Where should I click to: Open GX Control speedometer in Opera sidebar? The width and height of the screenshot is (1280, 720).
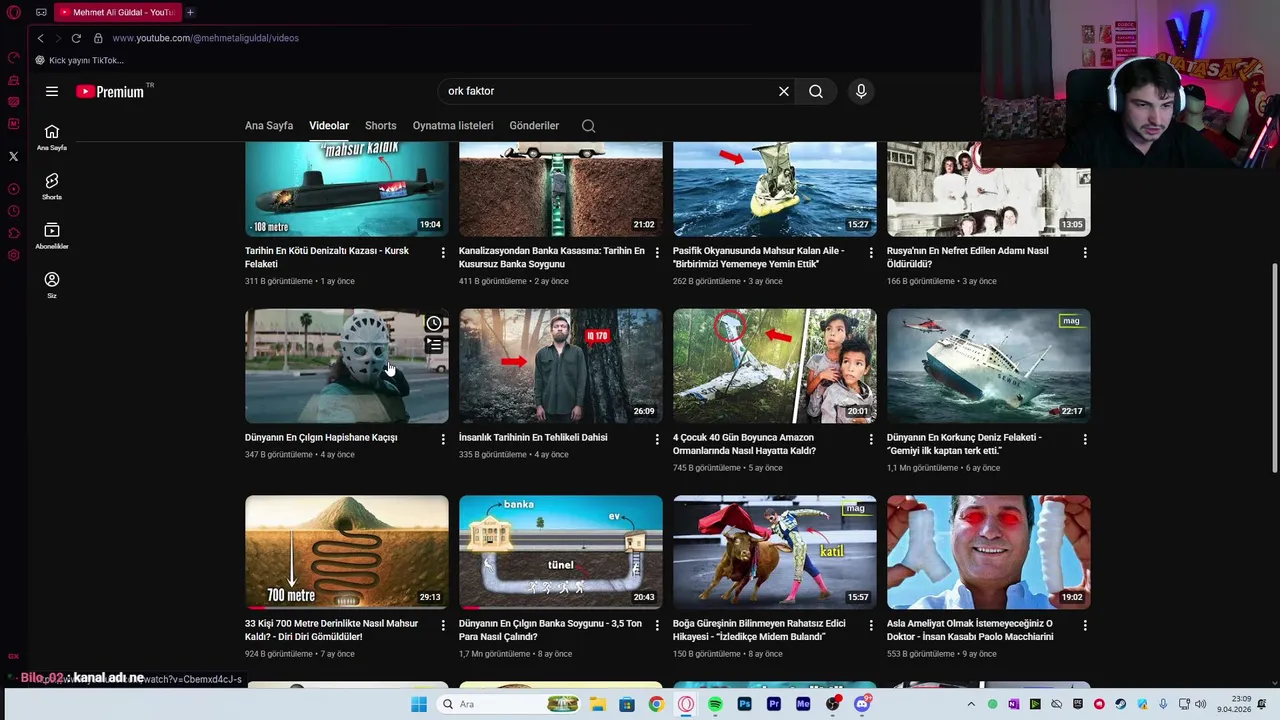coord(14,57)
